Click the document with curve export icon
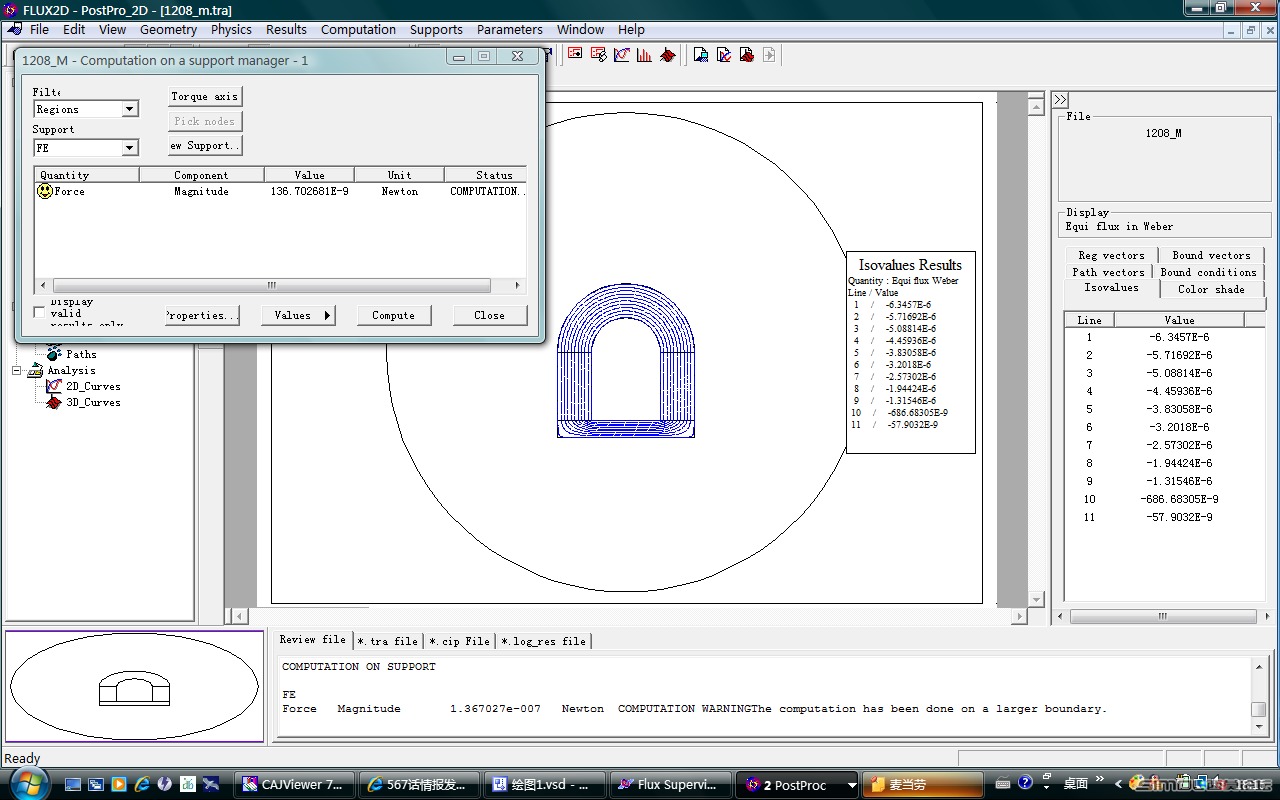Image resolution: width=1280 pixels, height=800 pixels. [x=724, y=54]
